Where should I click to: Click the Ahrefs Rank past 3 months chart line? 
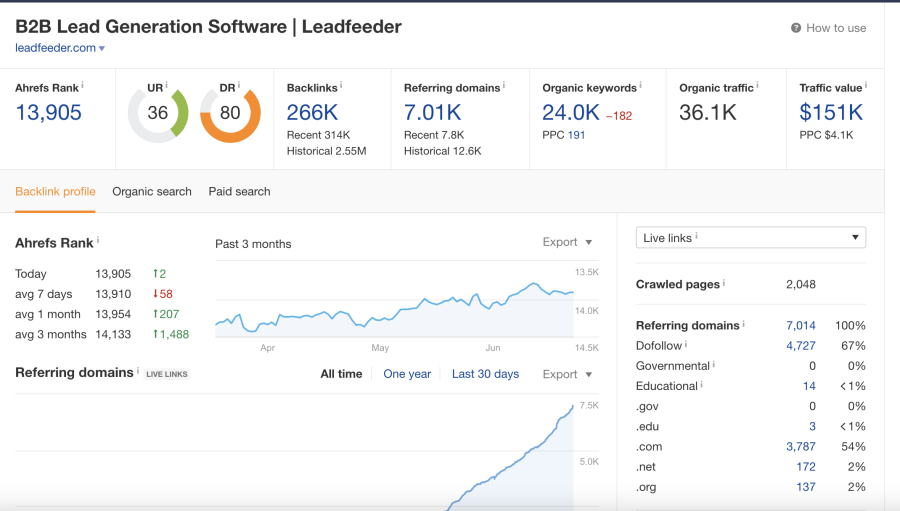[394, 307]
